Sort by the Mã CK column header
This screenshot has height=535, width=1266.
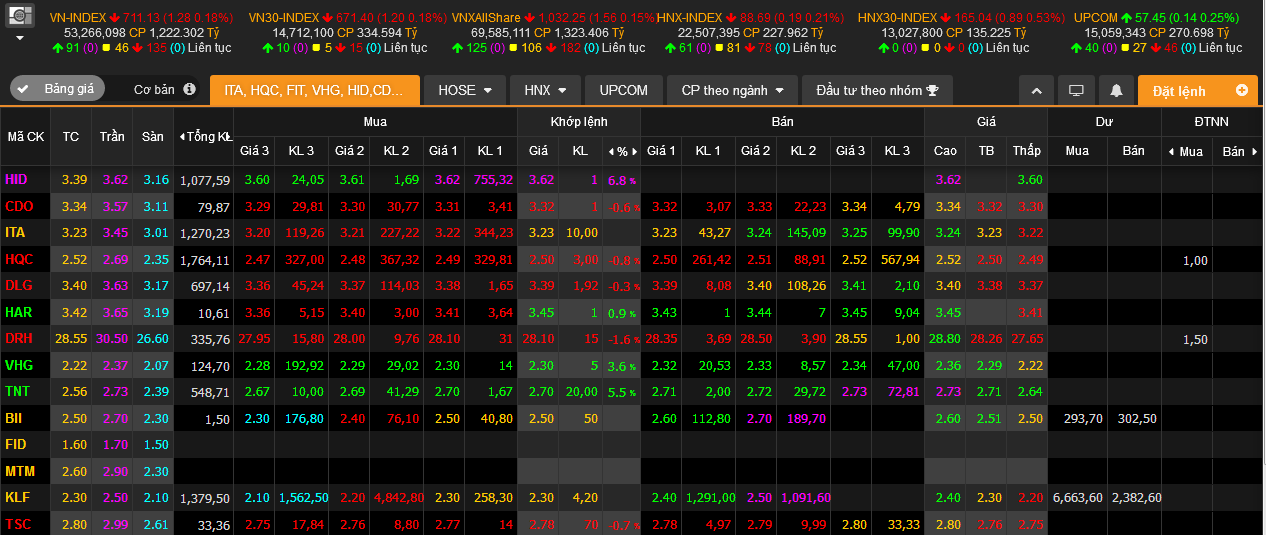(27, 136)
